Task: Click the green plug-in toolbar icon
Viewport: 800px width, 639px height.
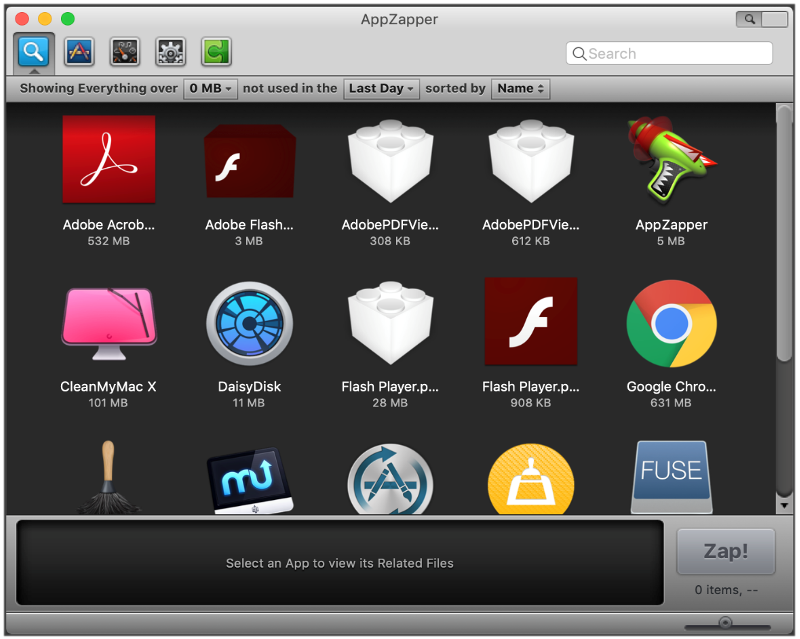Action: pyautogui.click(x=216, y=52)
